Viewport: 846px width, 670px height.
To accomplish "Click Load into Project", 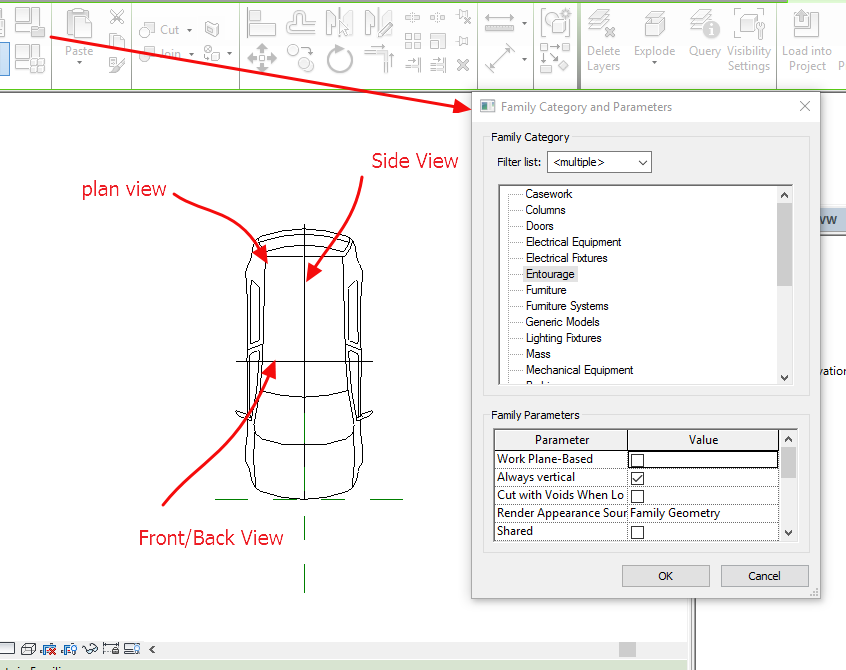I will click(x=806, y=40).
